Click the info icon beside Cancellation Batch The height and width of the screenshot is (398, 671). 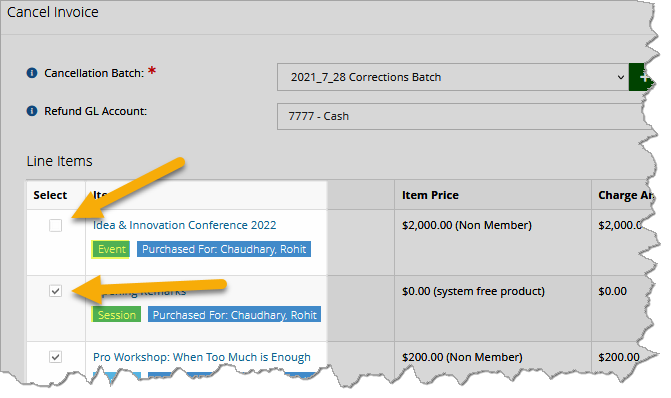[x=32, y=73]
